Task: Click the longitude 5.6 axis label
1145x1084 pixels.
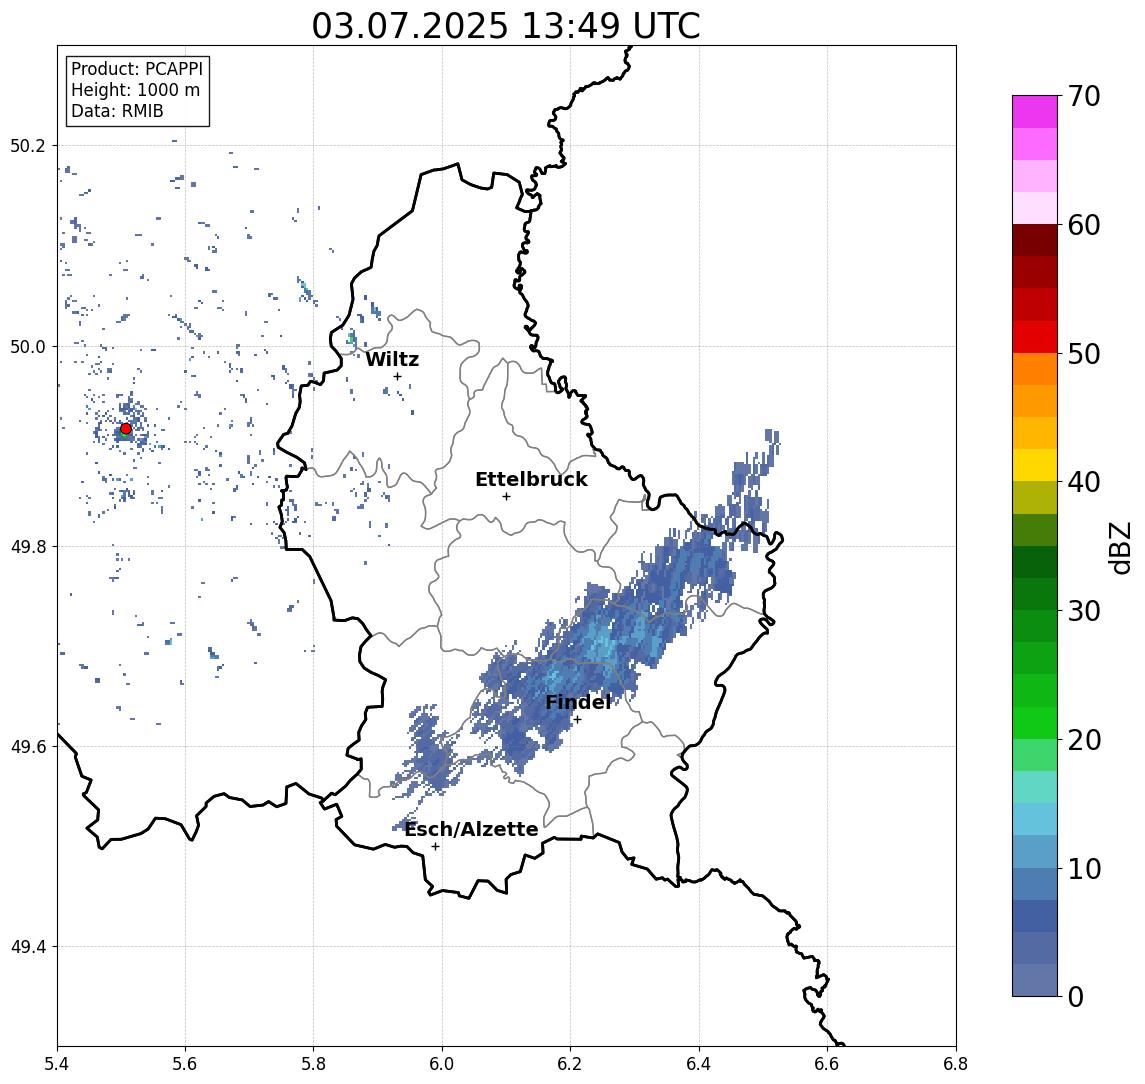Action: (185, 1064)
